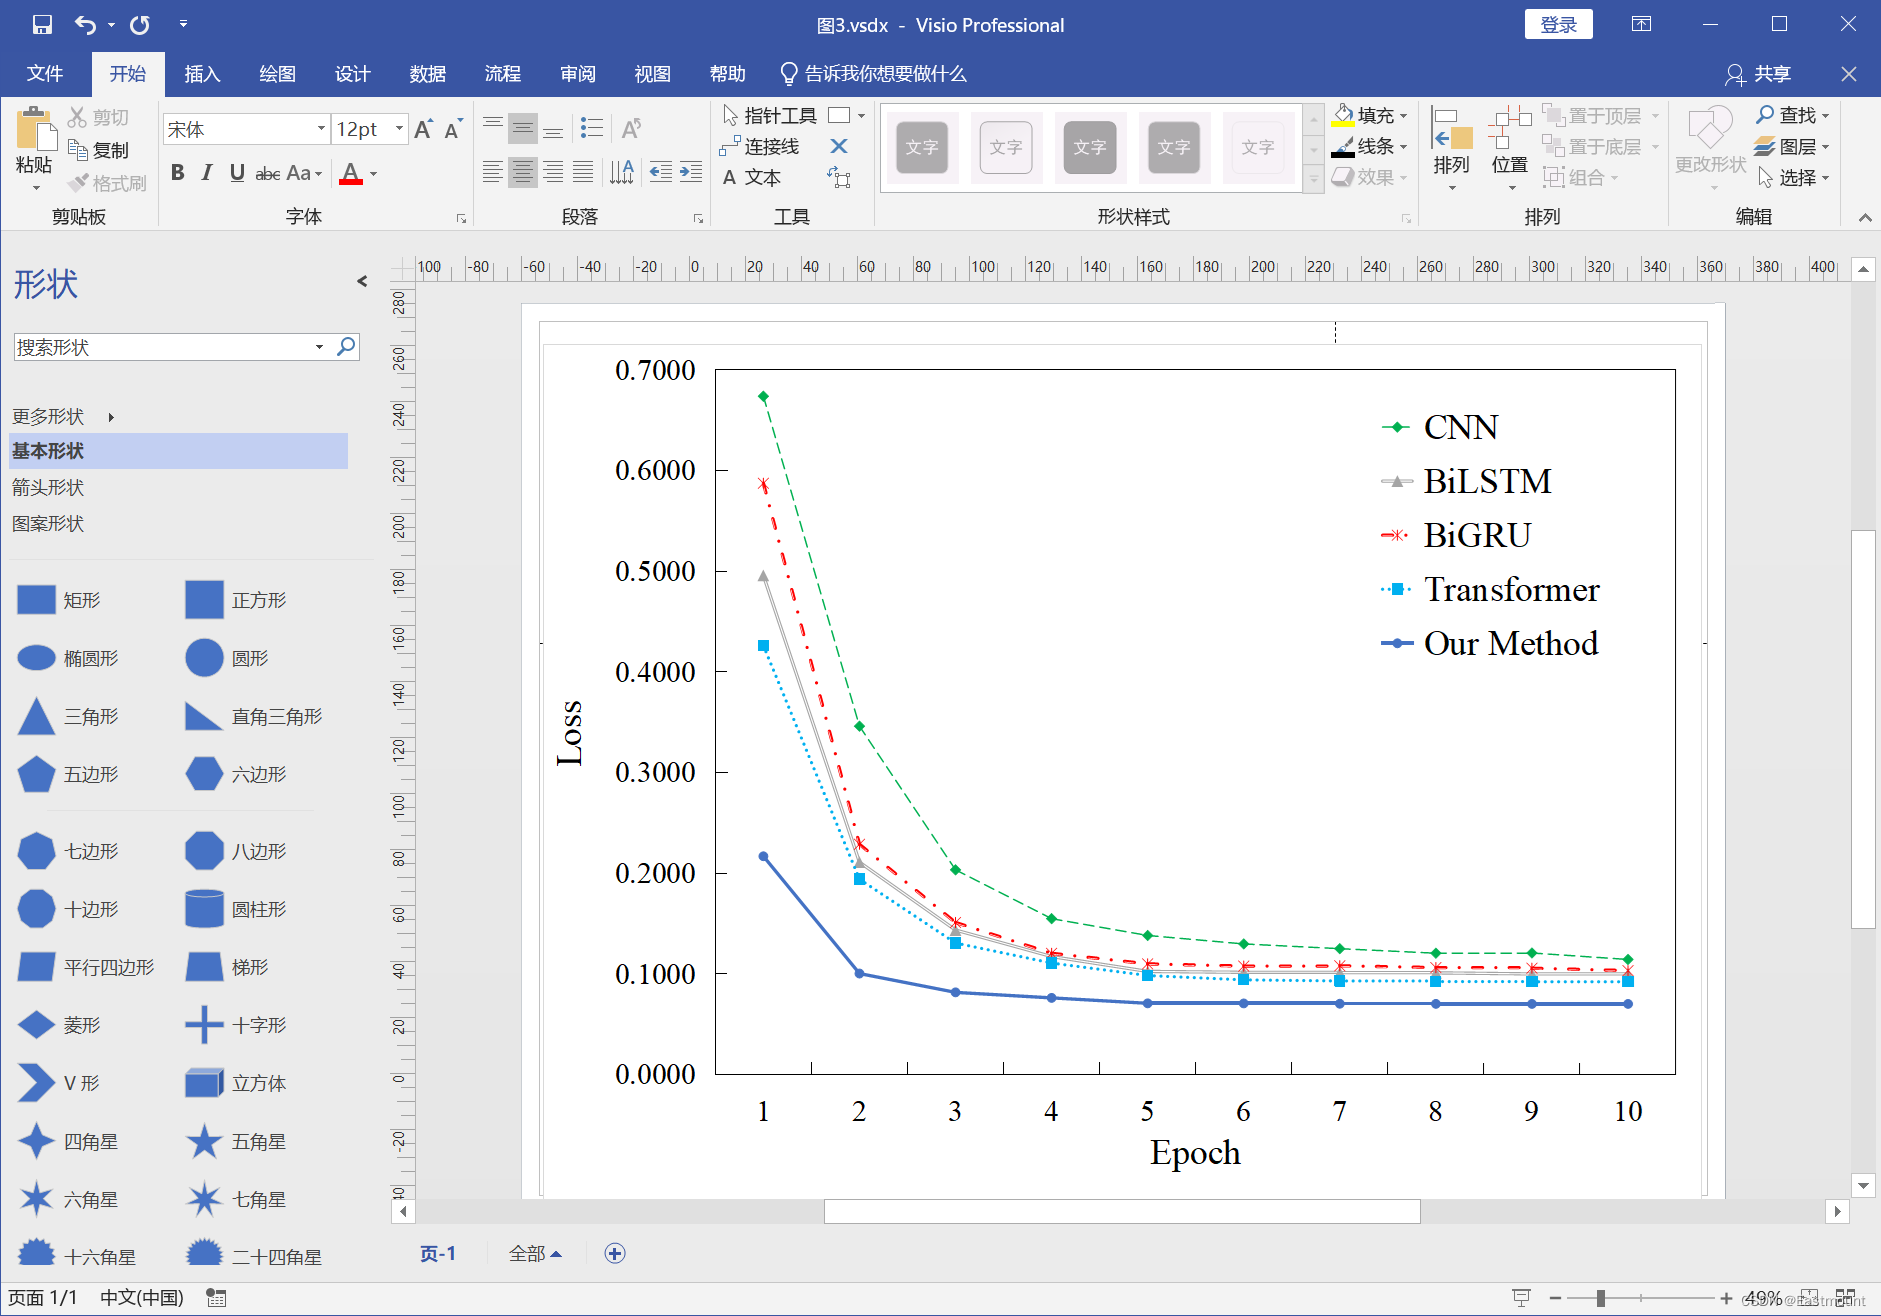Open Arrow Shapes (箭头形状) stencil
The width and height of the screenshot is (1881, 1316).
pyautogui.click(x=48, y=487)
